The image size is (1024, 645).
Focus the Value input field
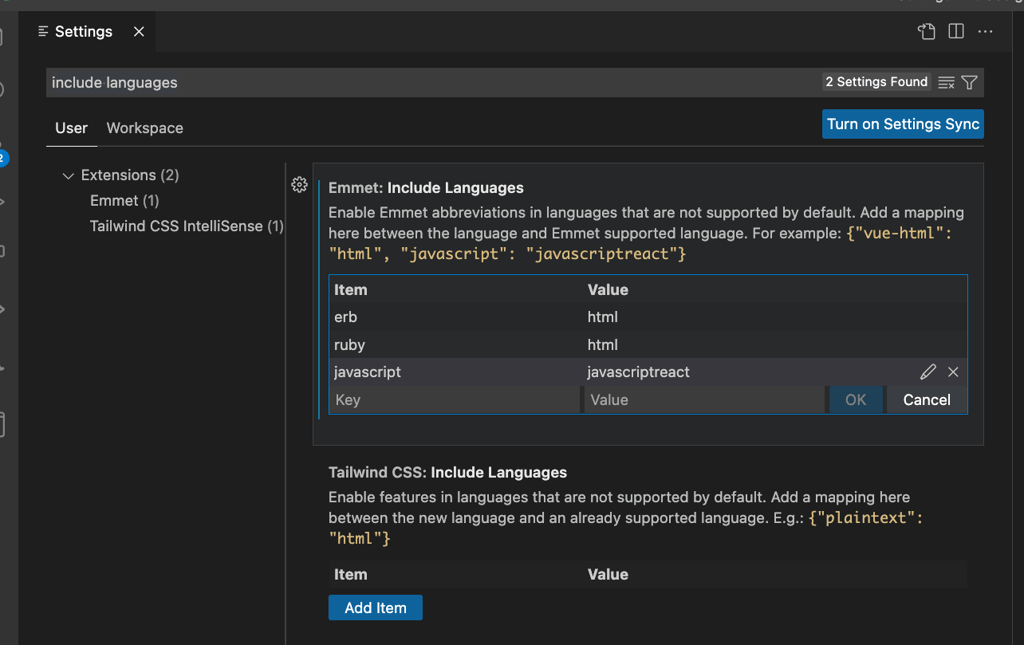click(704, 400)
